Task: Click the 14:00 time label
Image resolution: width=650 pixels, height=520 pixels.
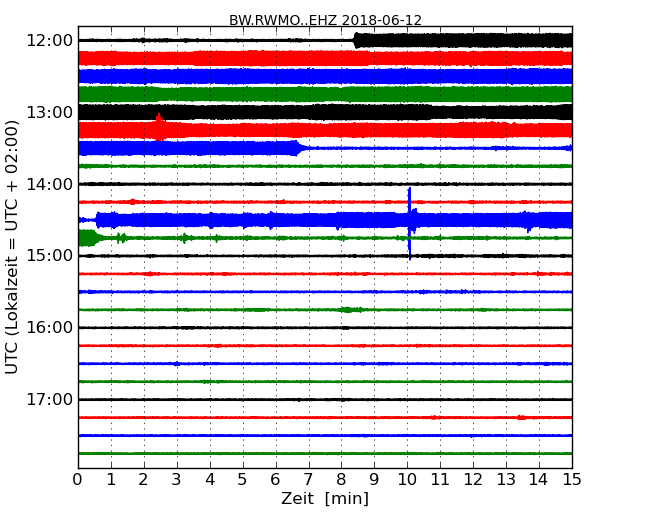Action: (49, 184)
